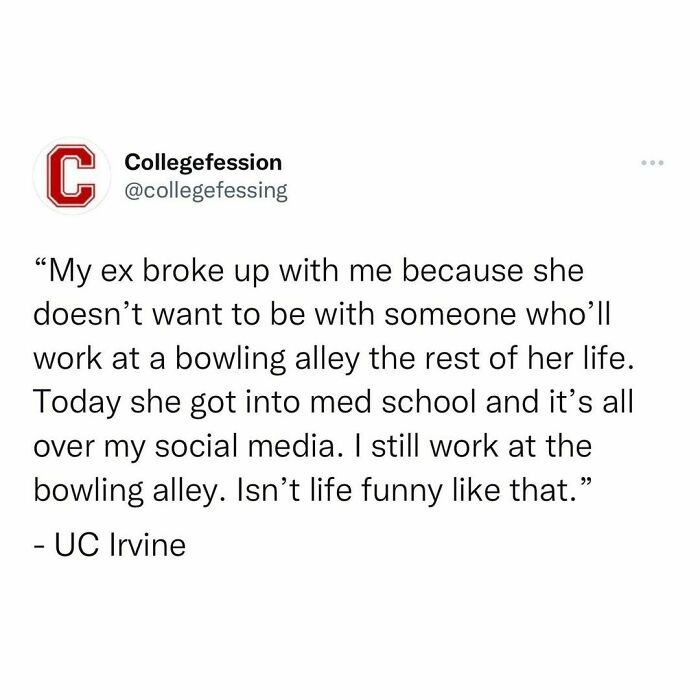The width and height of the screenshot is (700, 700).
Task: Click the word "funny" in the last quote line
Action: point(401,491)
